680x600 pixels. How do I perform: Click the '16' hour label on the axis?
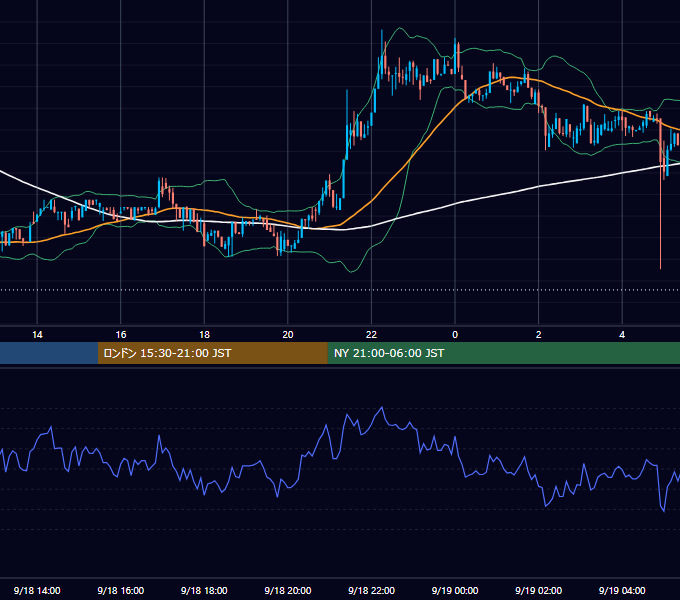pyautogui.click(x=121, y=335)
